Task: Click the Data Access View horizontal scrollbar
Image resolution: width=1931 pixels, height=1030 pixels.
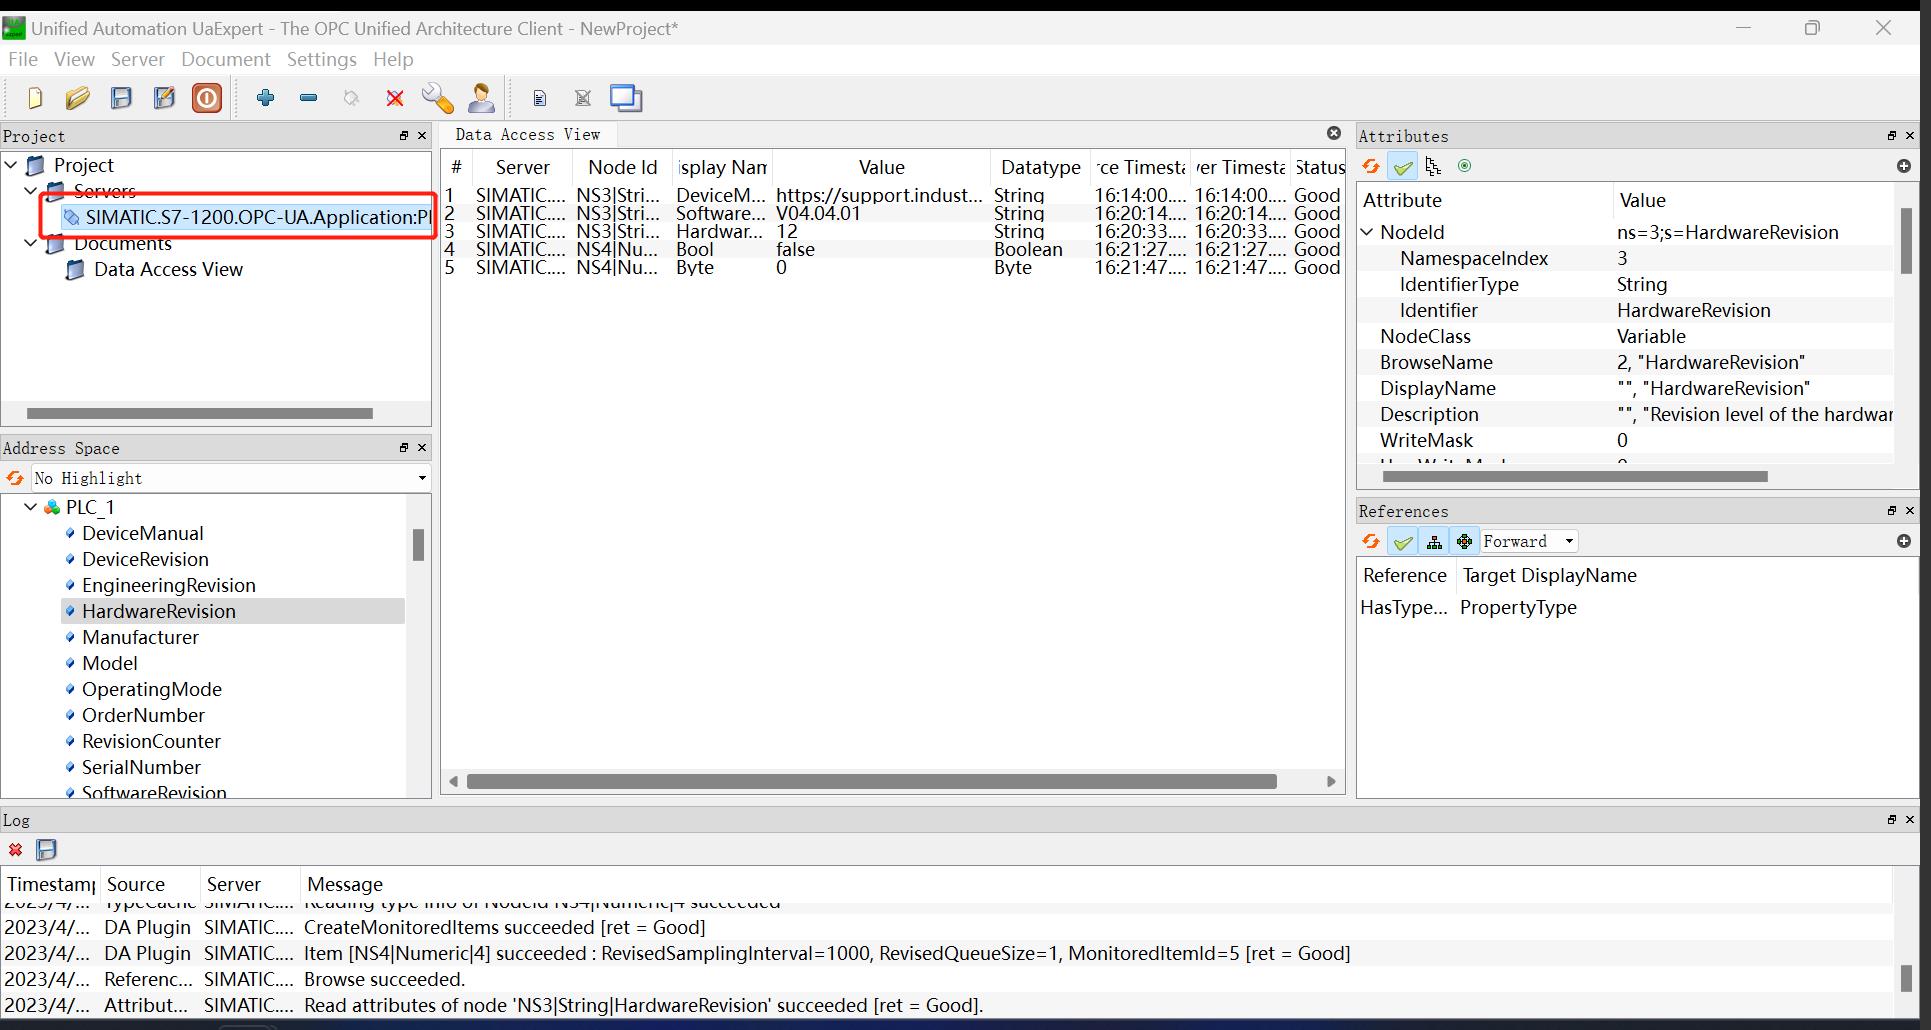Action: (871, 782)
